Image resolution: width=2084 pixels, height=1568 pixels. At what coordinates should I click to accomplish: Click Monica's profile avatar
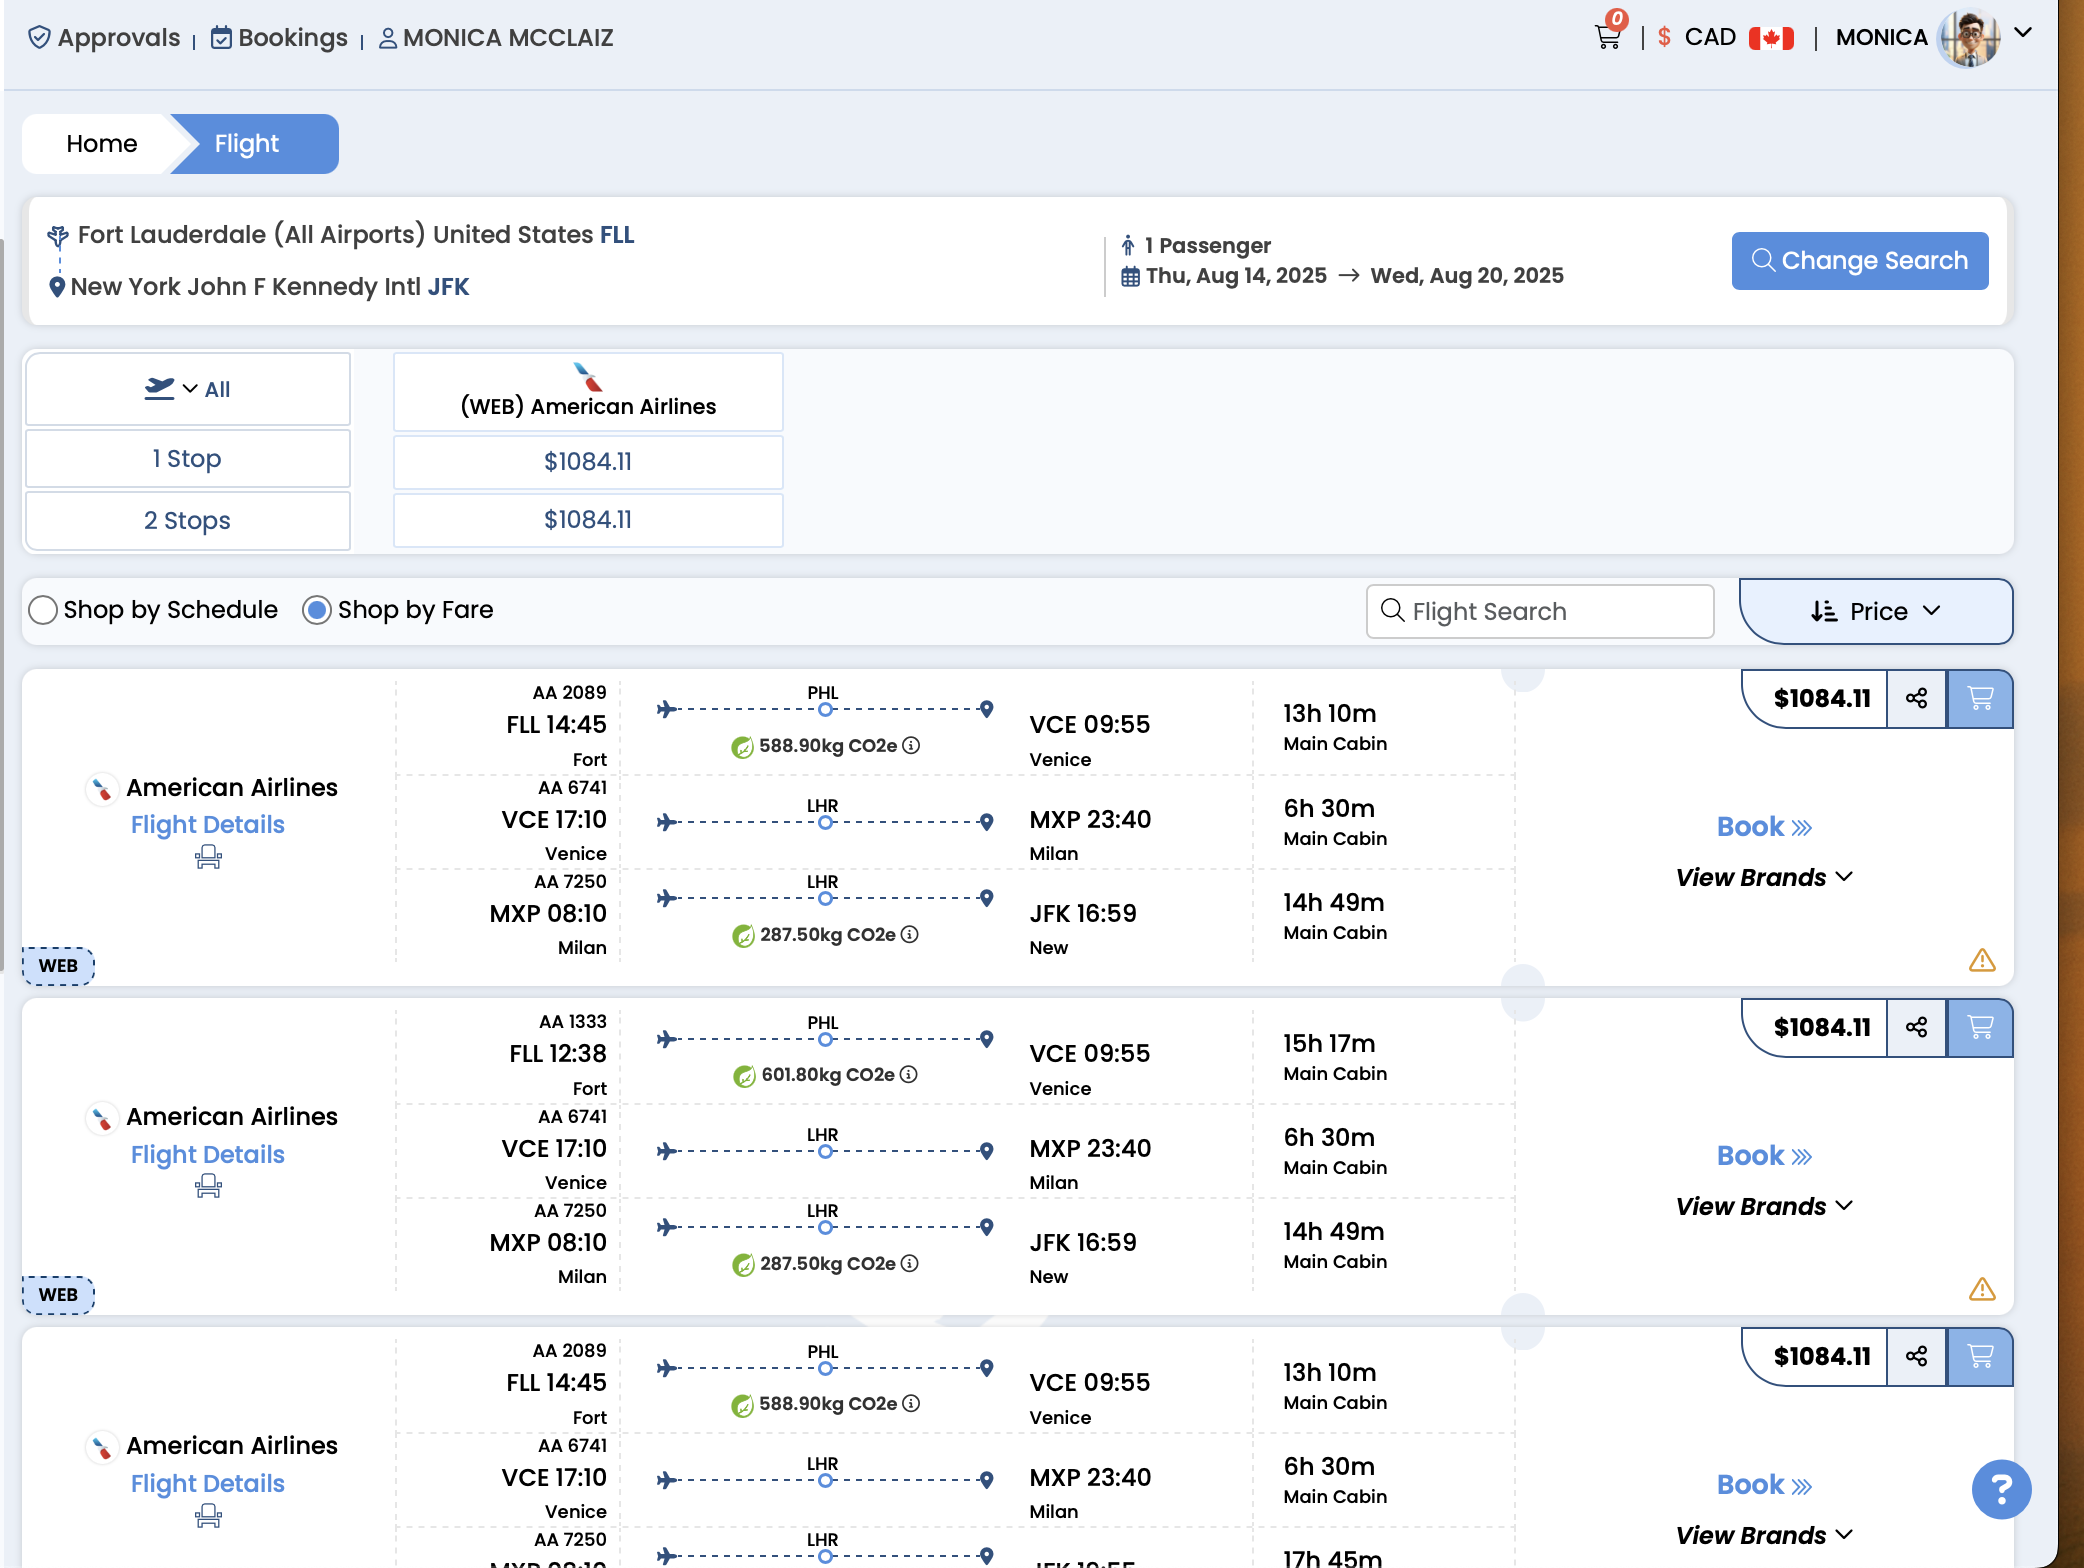click(1968, 38)
